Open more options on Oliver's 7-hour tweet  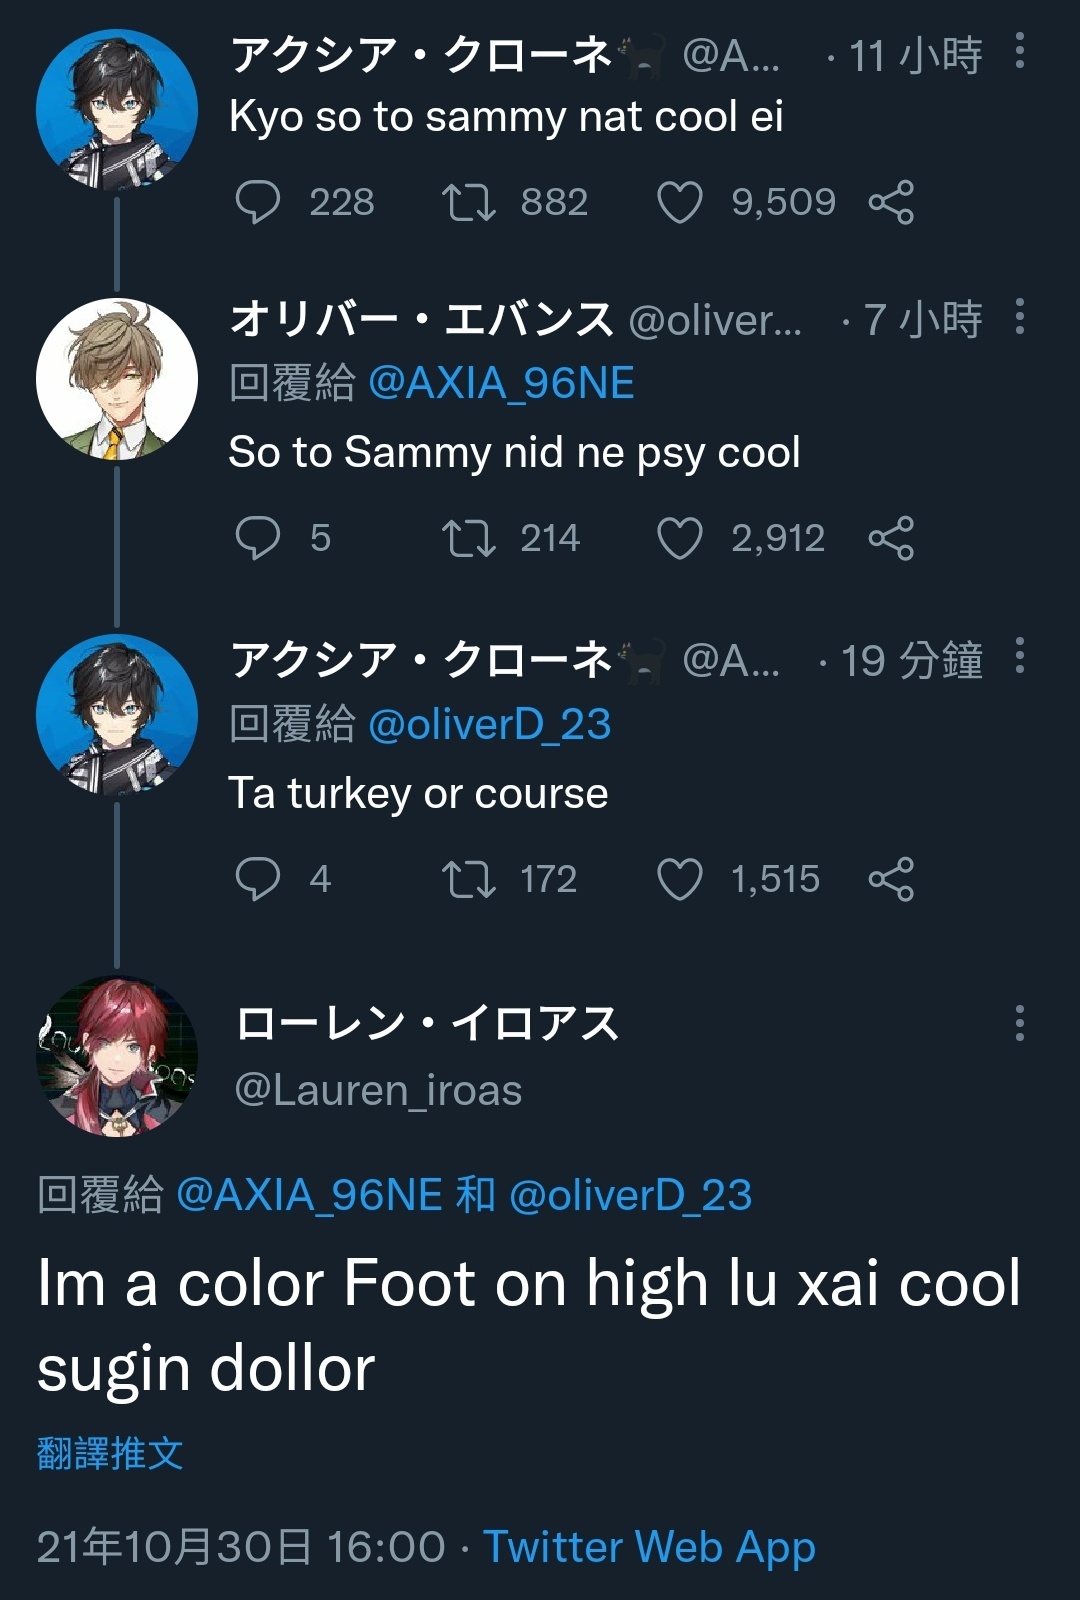pyautogui.click(x=1019, y=316)
